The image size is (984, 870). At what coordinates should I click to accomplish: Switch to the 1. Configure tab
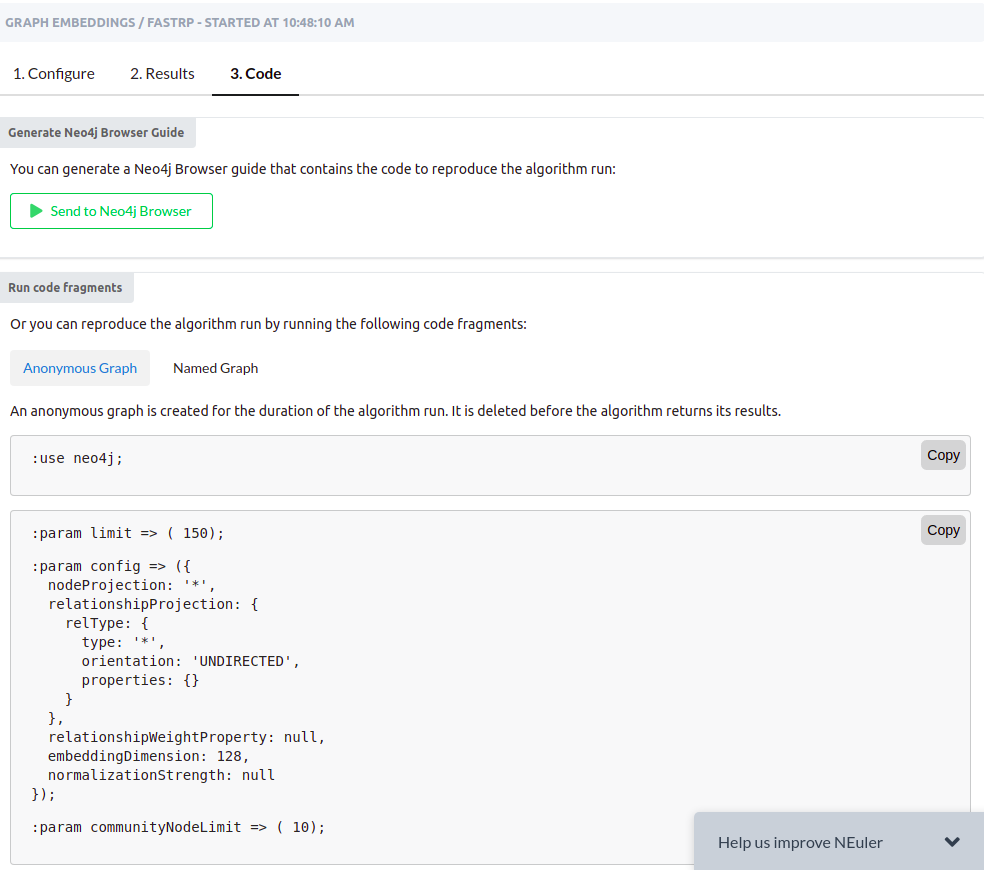coord(54,73)
